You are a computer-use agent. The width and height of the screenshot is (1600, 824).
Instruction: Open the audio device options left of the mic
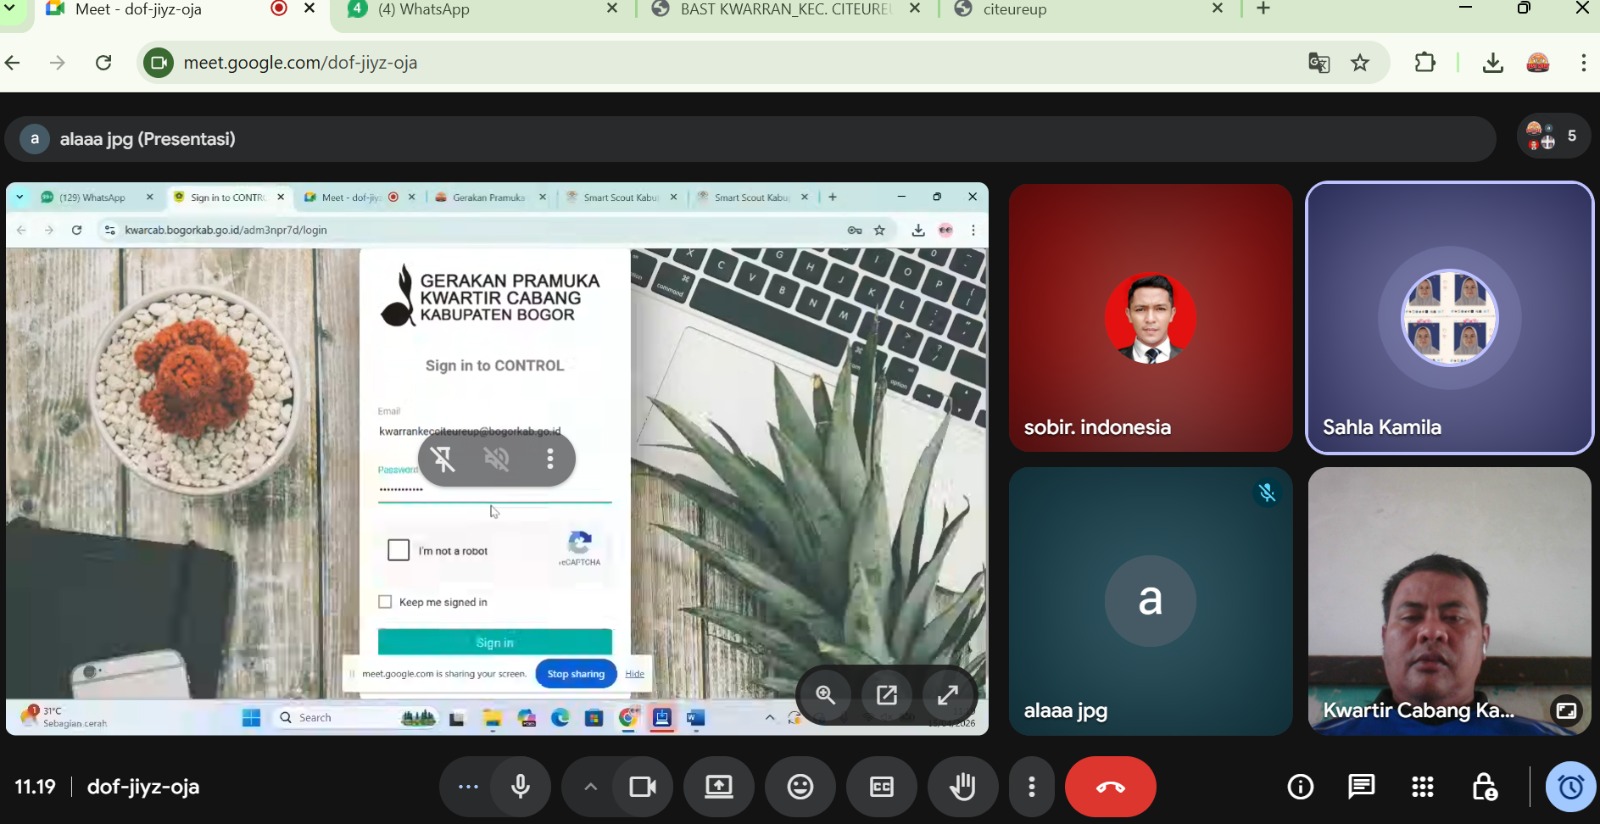467,787
